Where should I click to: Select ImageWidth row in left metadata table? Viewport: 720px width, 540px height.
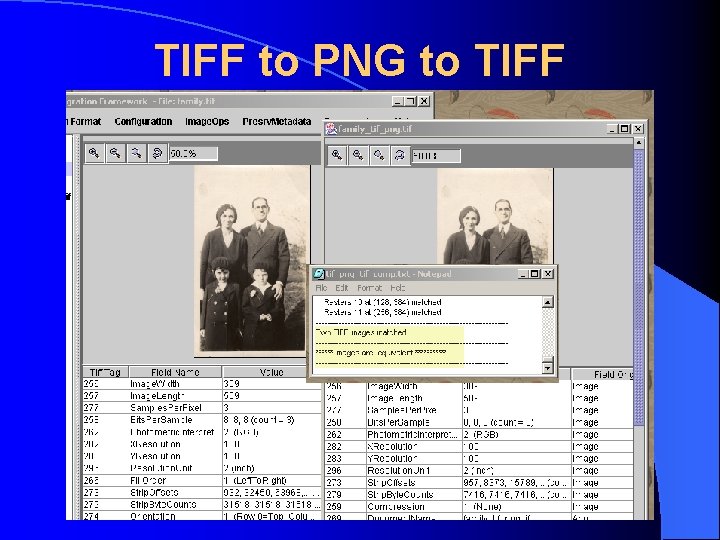click(202, 384)
